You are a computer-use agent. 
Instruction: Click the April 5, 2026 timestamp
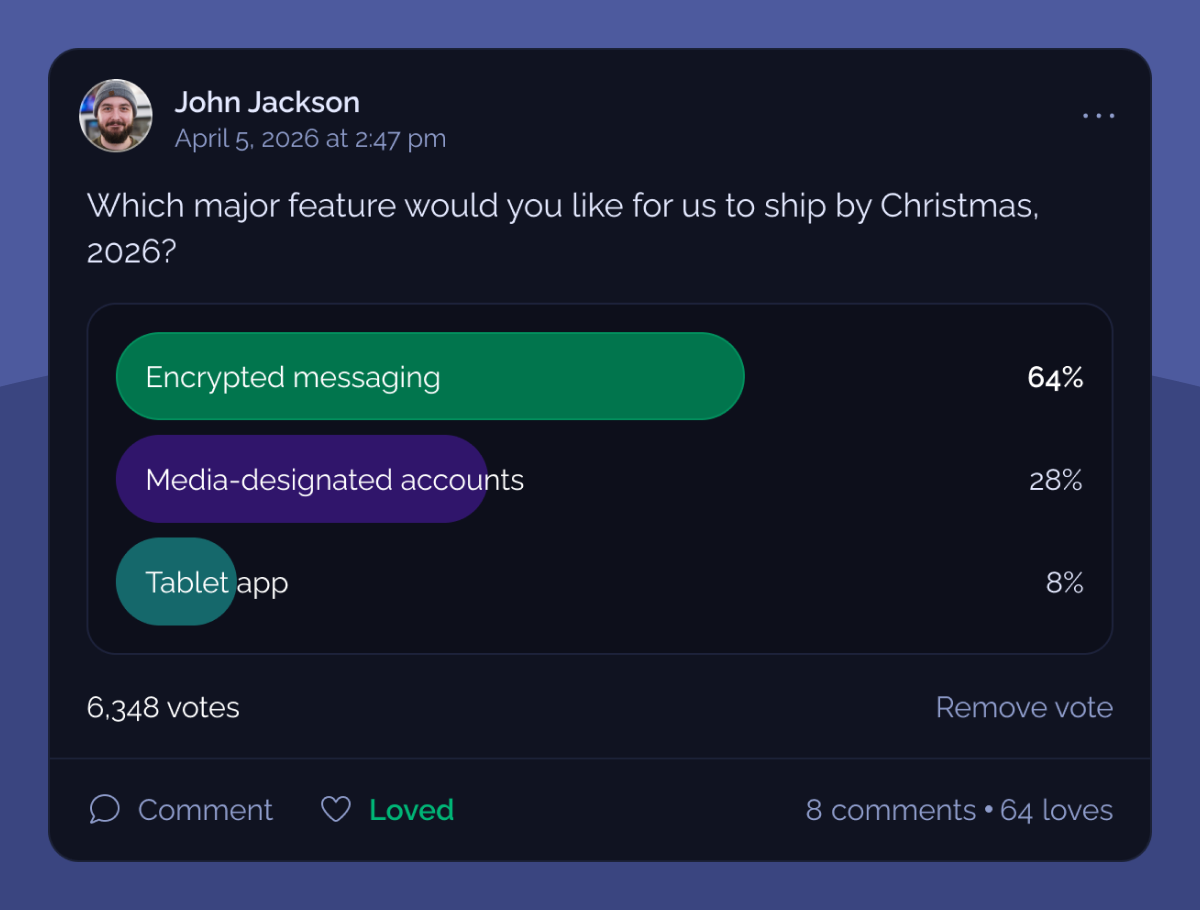pos(310,138)
